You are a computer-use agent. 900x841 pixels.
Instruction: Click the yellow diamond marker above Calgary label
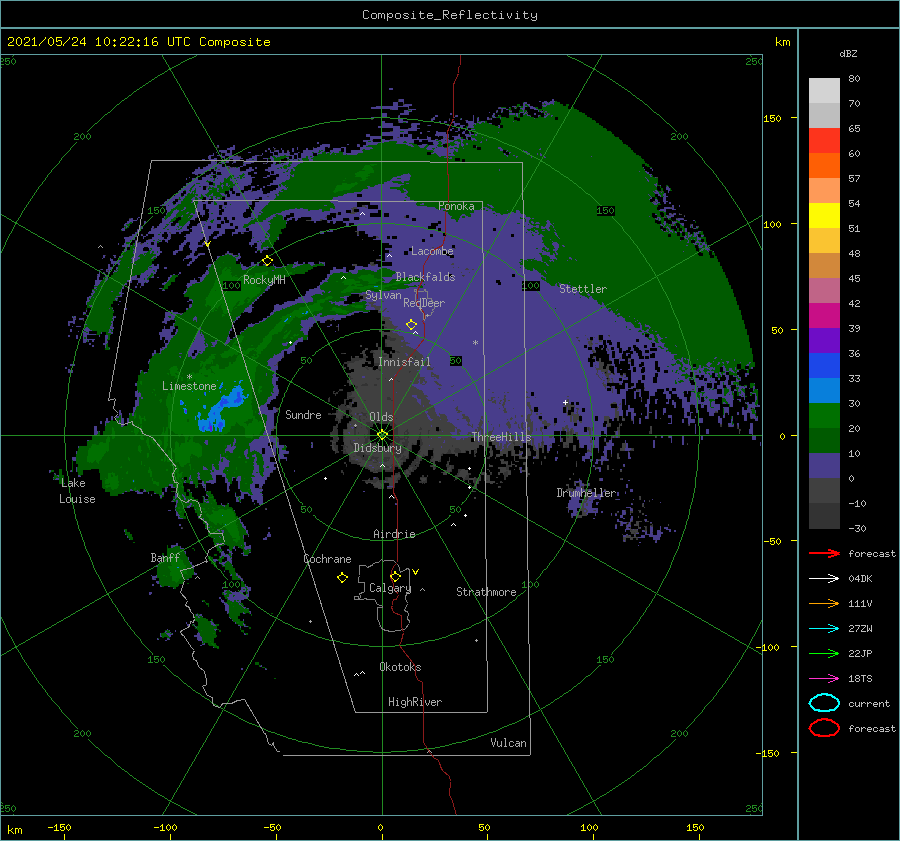395,576
